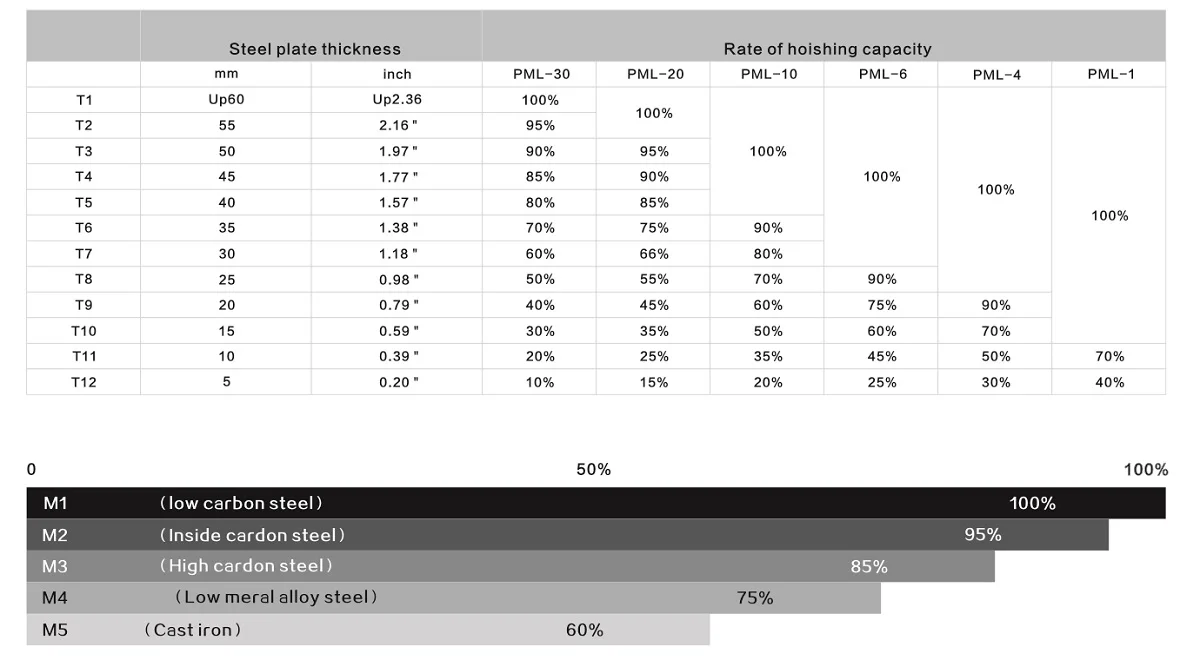
Task: Click the Steel plate thickness header
Action: [314, 49]
